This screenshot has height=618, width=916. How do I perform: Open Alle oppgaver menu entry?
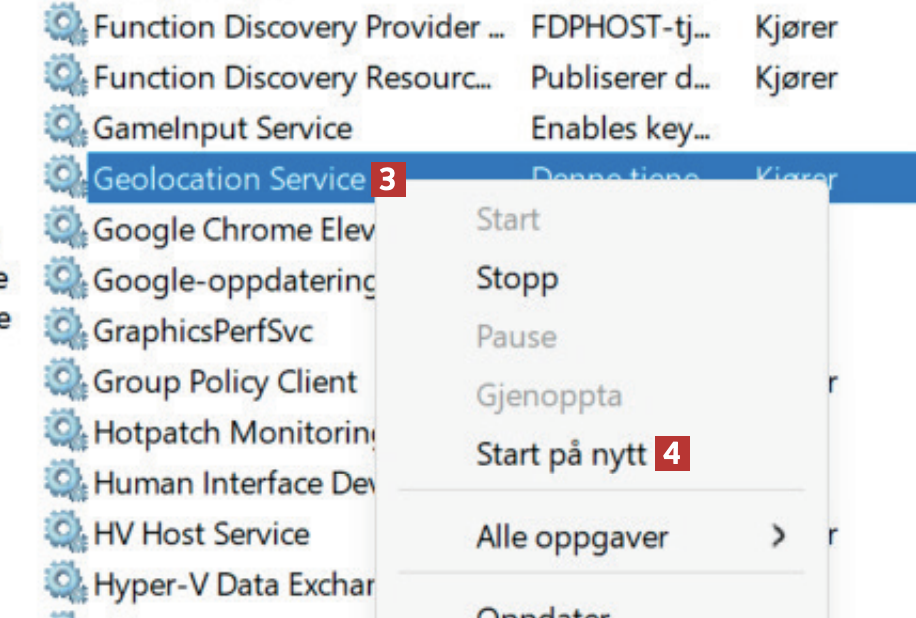coord(572,537)
